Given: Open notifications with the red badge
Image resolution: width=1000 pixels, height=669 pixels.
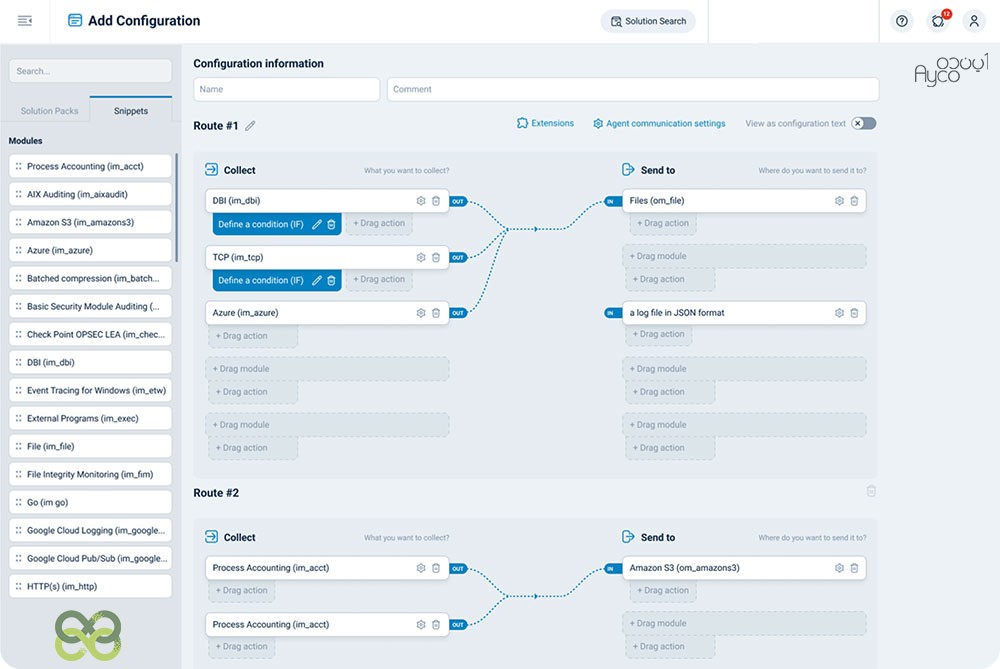Looking at the screenshot, I should tap(938, 21).
